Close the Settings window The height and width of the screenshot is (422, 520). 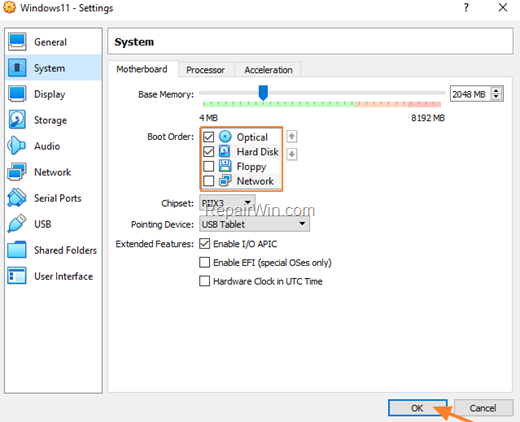coord(503,7)
